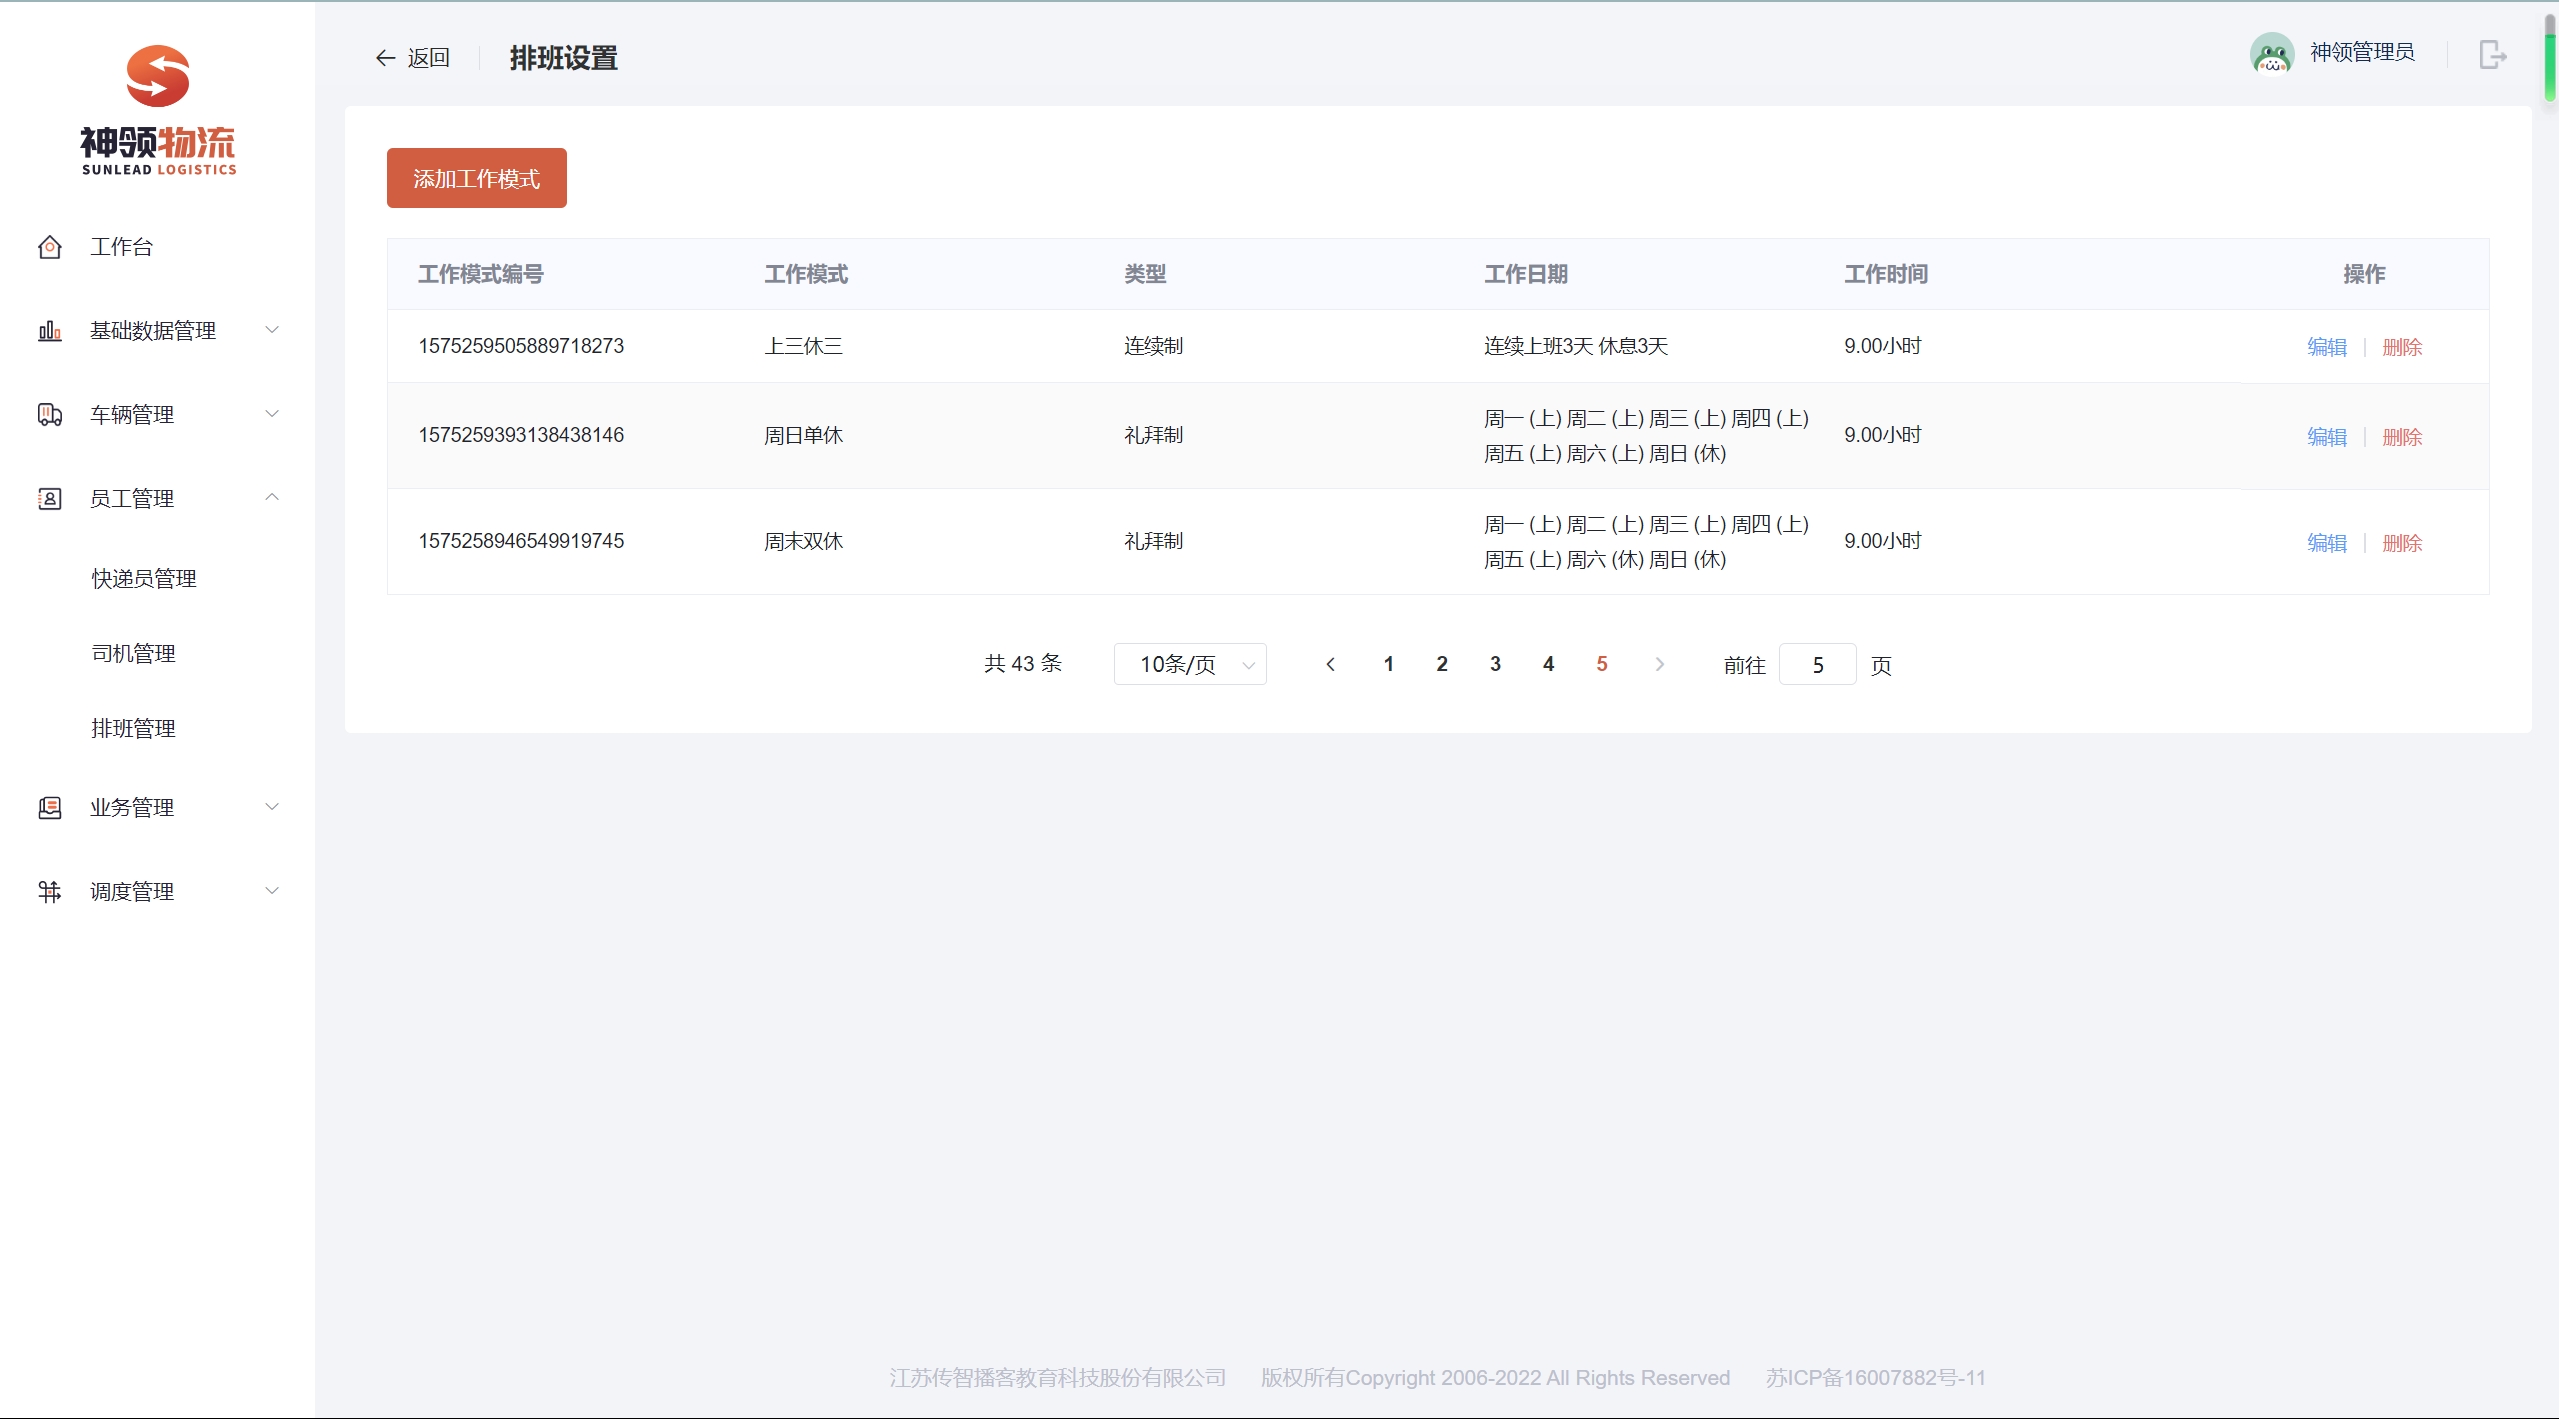This screenshot has height=1419, width=2559.
Task: Click the 前往 page number input
Action: tap(1818, 665)
